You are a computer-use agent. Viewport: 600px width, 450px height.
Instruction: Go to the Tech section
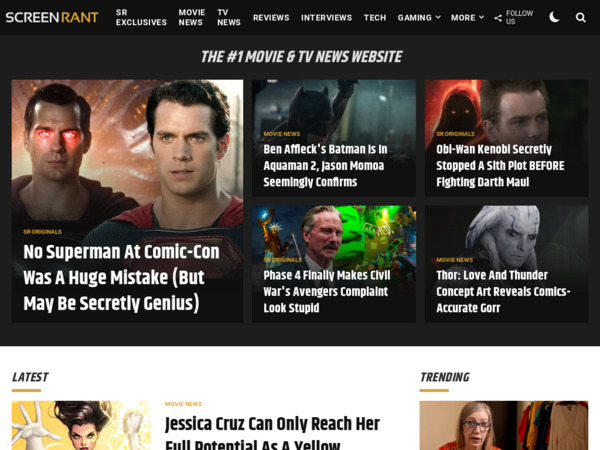click(375, 17)
